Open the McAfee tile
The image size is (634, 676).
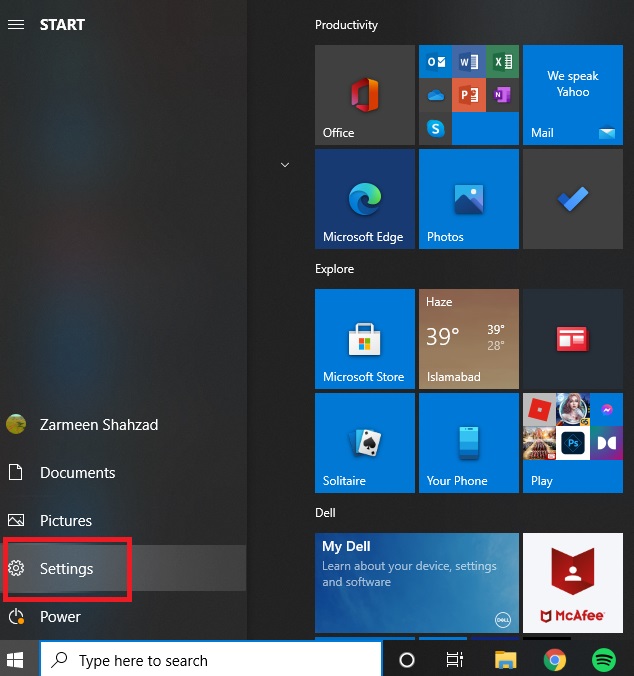573,583
